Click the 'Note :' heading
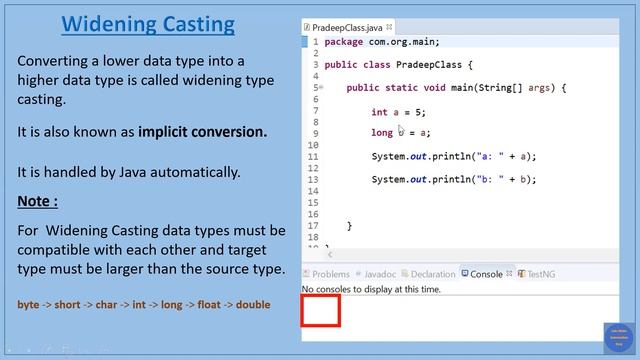This screenshot has width=640, height=360. 37,201
